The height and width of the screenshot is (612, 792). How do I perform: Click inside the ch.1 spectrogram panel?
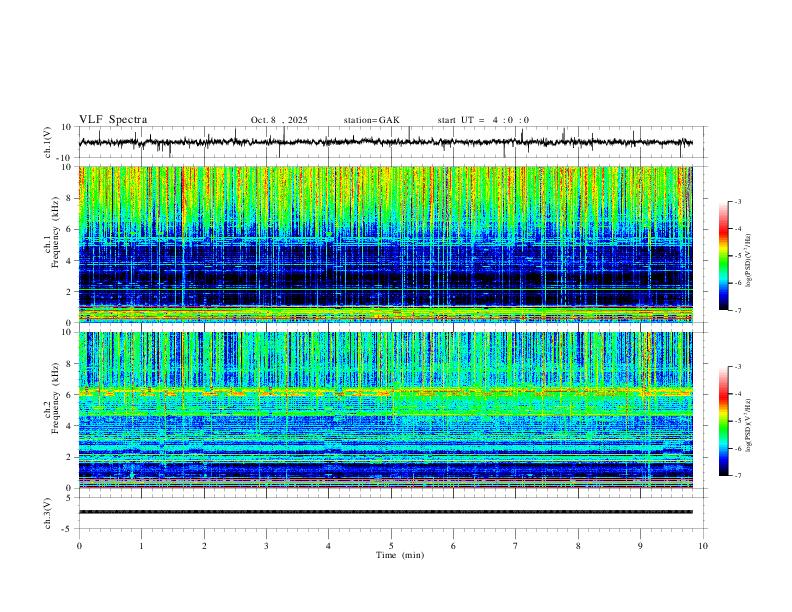(385, 244)
